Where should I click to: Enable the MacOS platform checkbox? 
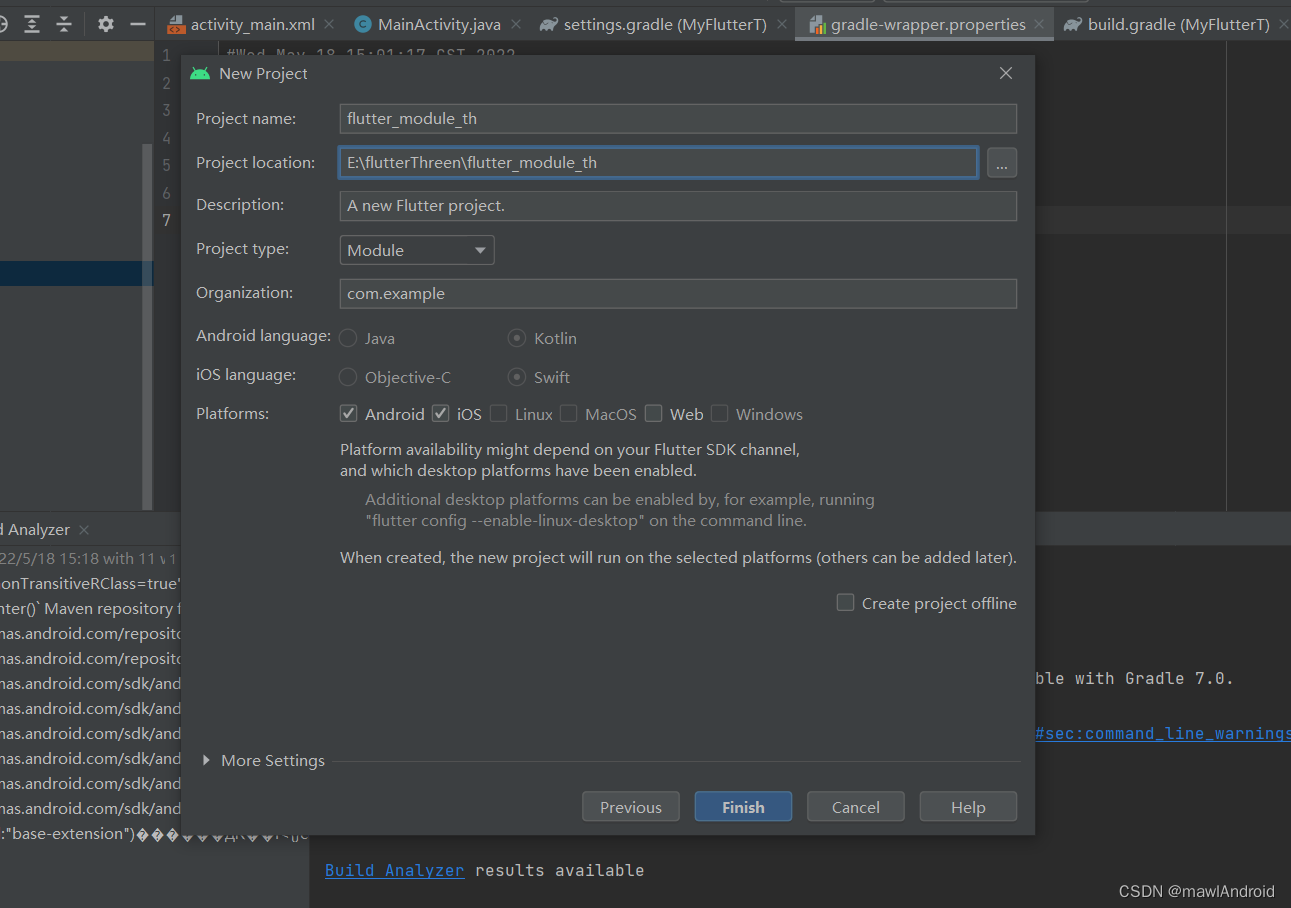click(x=569, y=413)
